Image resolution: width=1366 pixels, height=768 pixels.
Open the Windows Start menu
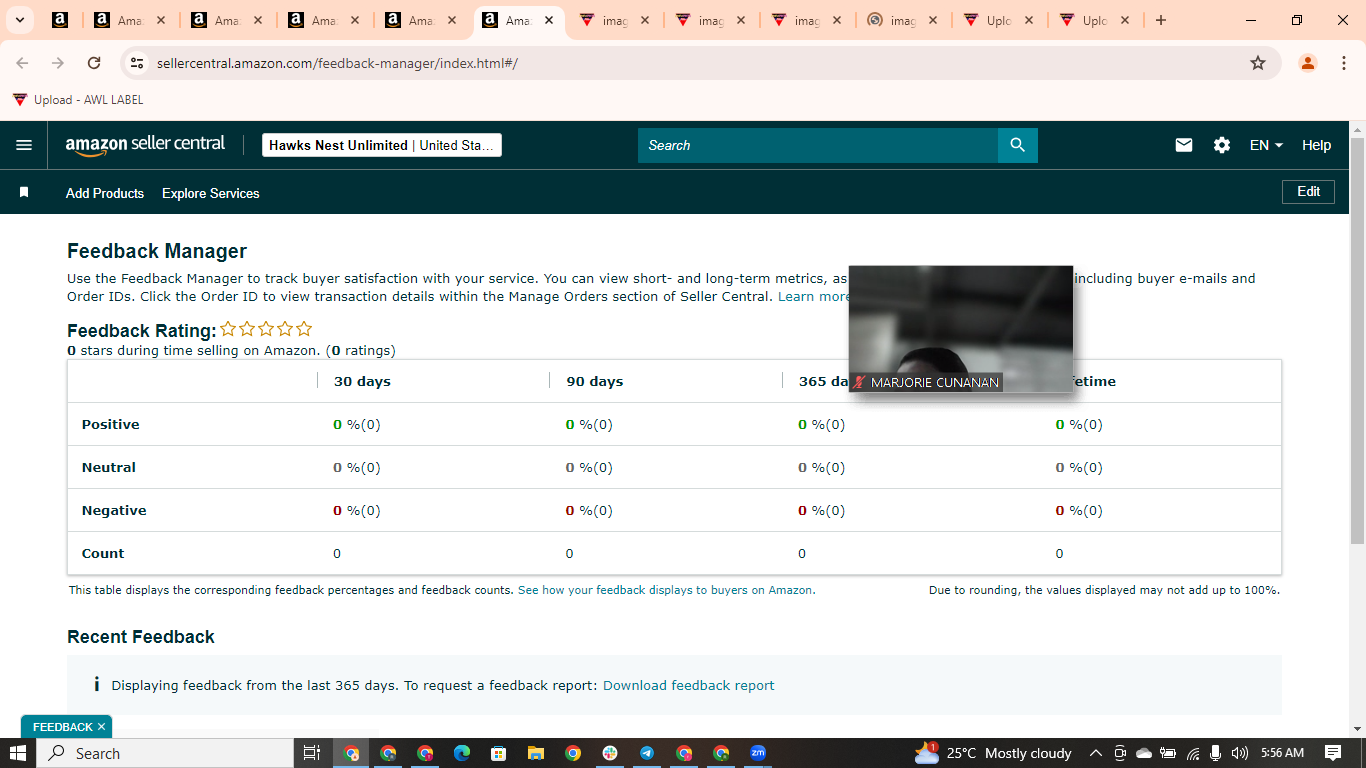coord(18,753)
